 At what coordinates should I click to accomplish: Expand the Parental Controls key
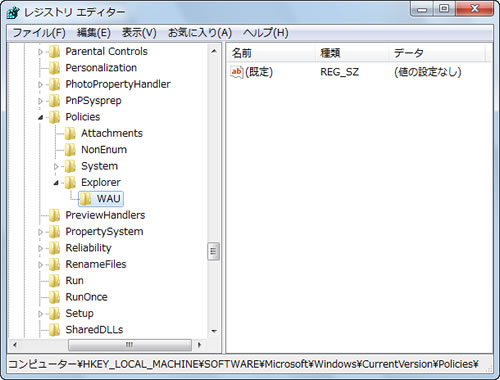click(41, 52)
